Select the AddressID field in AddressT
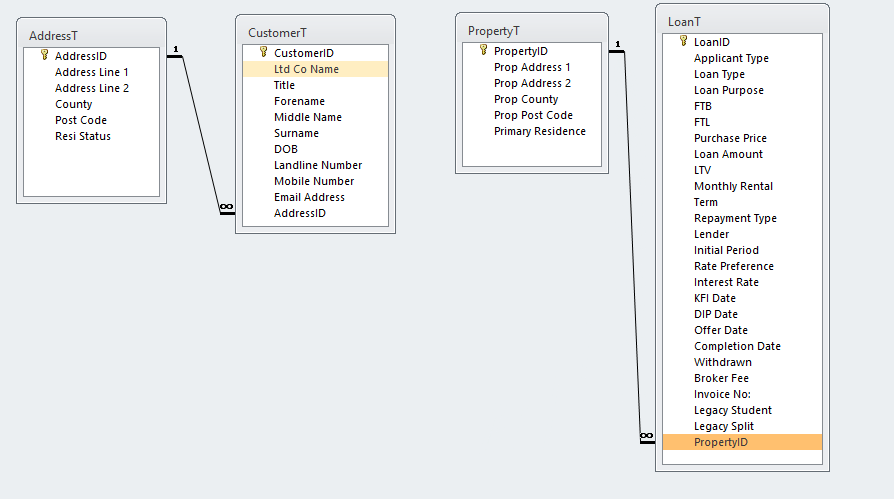894x499 pixels. tap(91, 56)
